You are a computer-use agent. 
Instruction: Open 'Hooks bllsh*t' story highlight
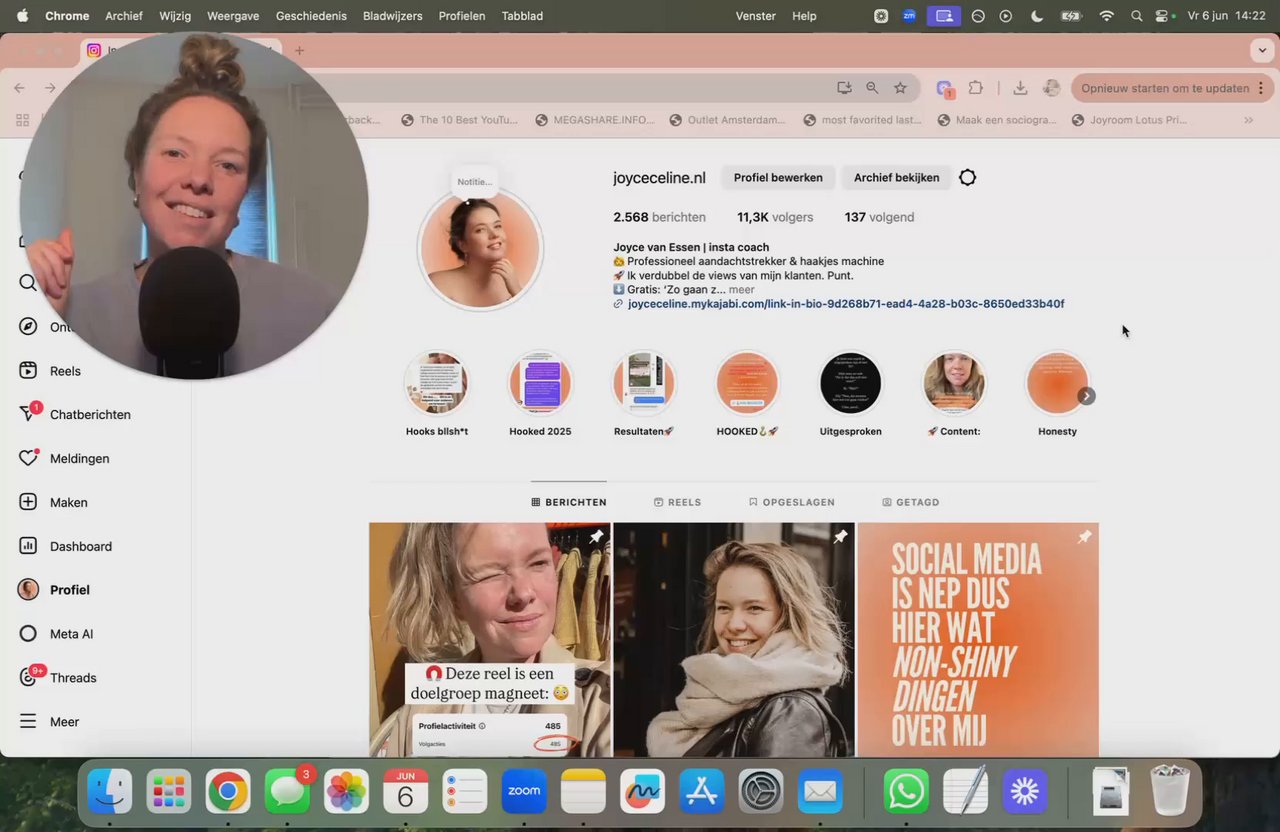tap(436, 383)
